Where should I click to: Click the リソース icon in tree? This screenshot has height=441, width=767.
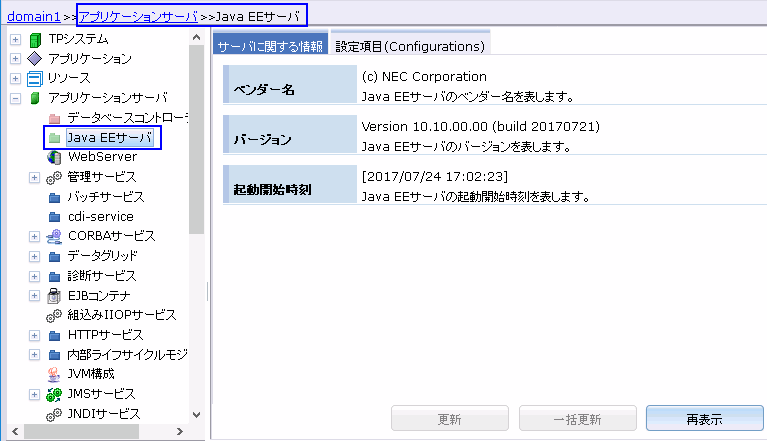click(x=35, y=79)
